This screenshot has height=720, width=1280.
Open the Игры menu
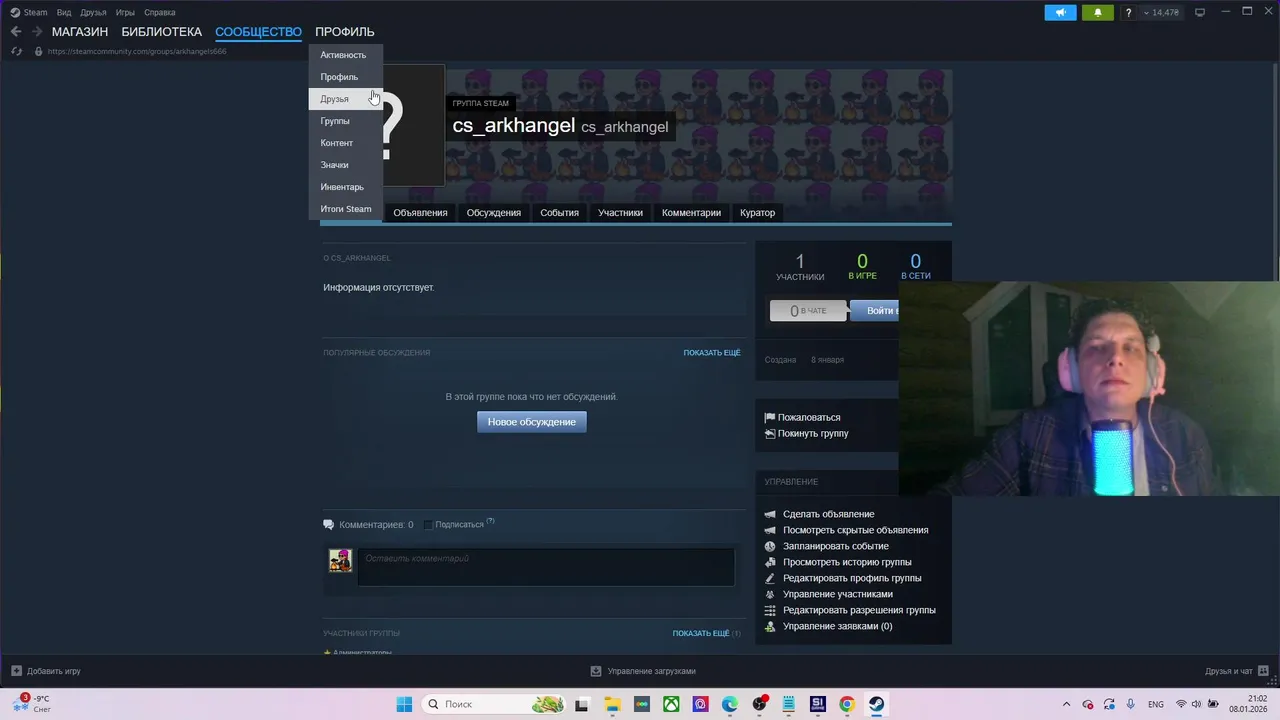(125, 12)
